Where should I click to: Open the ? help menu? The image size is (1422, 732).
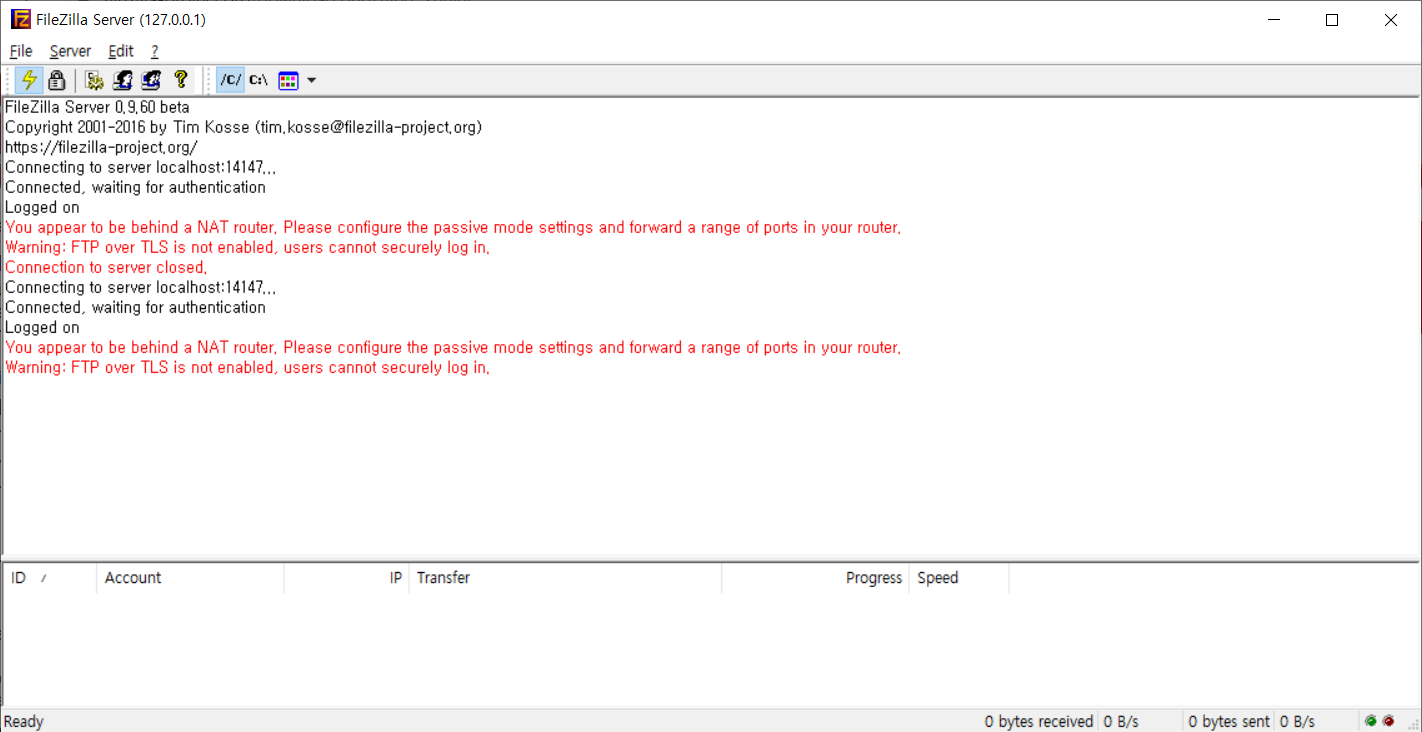point(155,51)
